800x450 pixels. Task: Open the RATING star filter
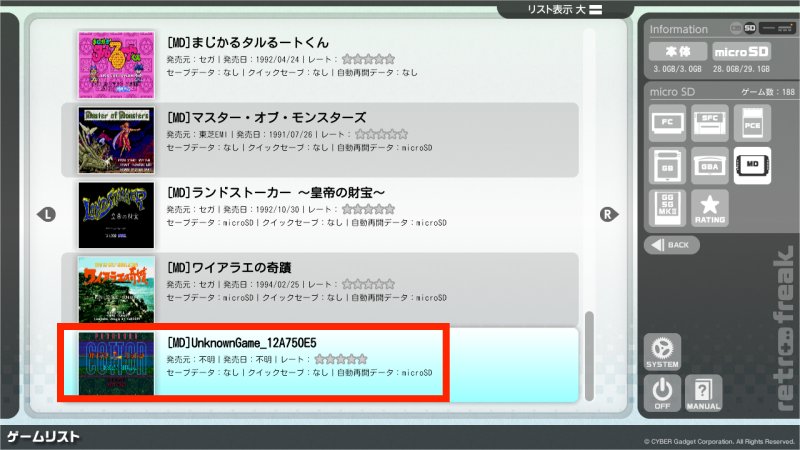710,208
